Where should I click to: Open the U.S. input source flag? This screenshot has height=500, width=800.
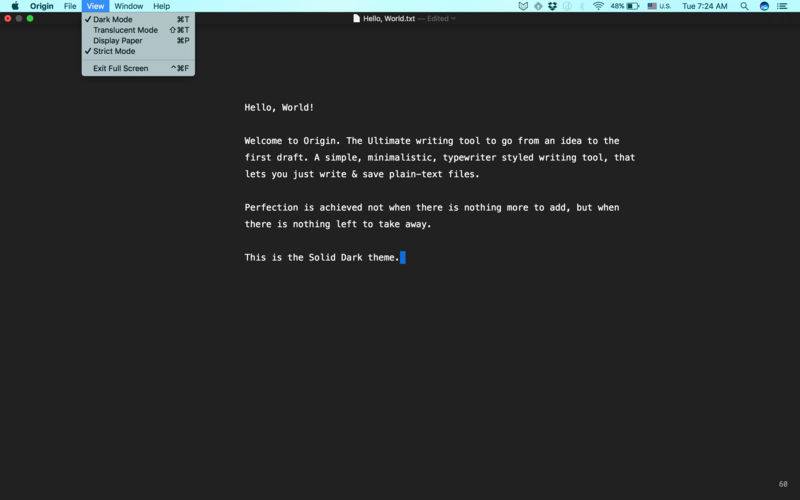click(x=652, y=6)
